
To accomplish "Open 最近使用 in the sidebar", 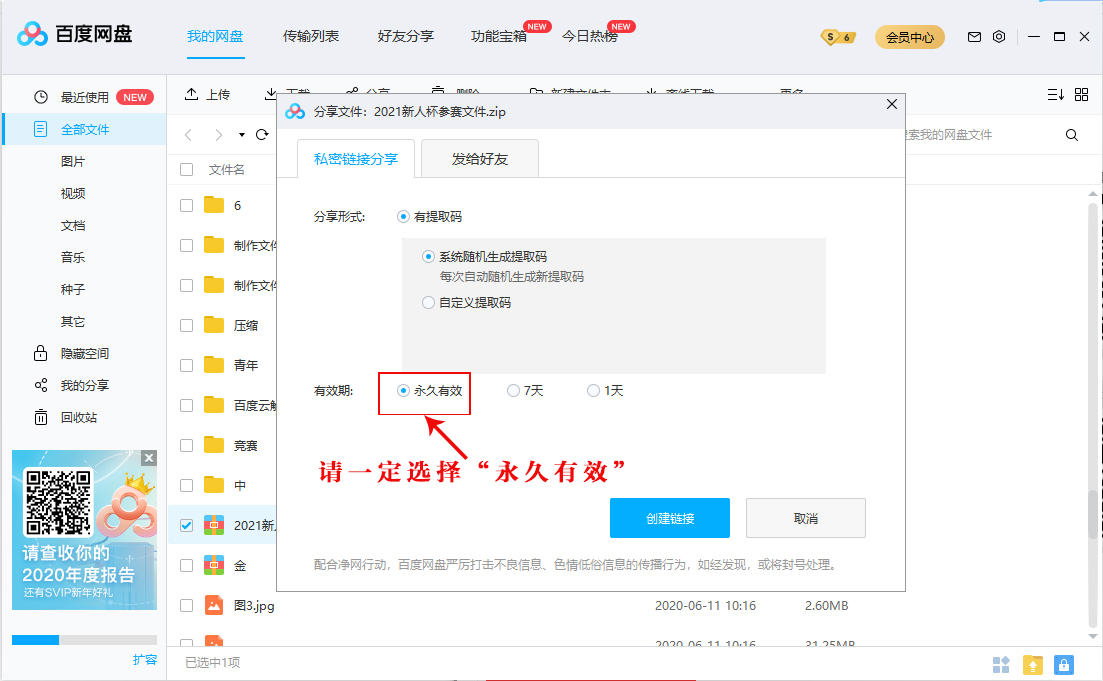I will pyautogui.click(x=84, y=97).
